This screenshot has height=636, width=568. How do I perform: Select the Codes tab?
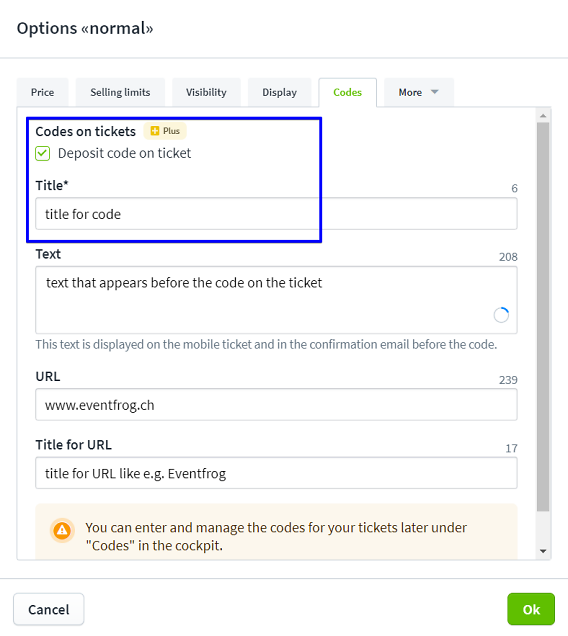coord(347,92)
